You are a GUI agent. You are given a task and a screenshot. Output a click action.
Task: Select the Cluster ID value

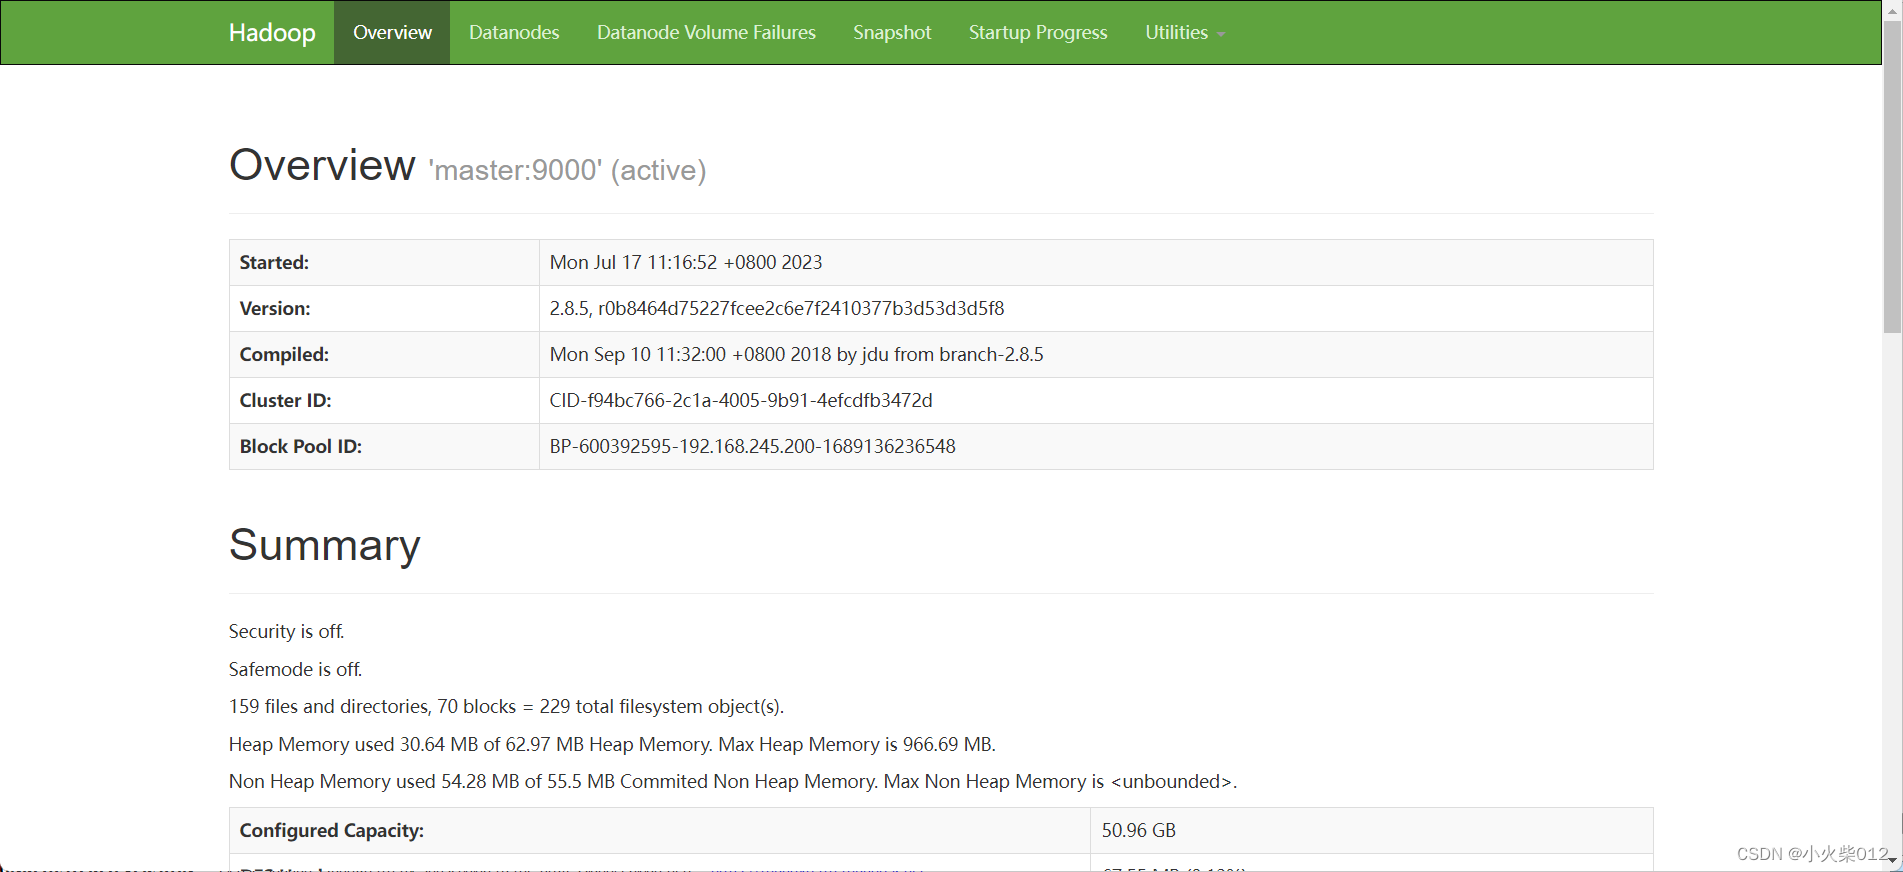pyautogui.click(x=741, y=400)
